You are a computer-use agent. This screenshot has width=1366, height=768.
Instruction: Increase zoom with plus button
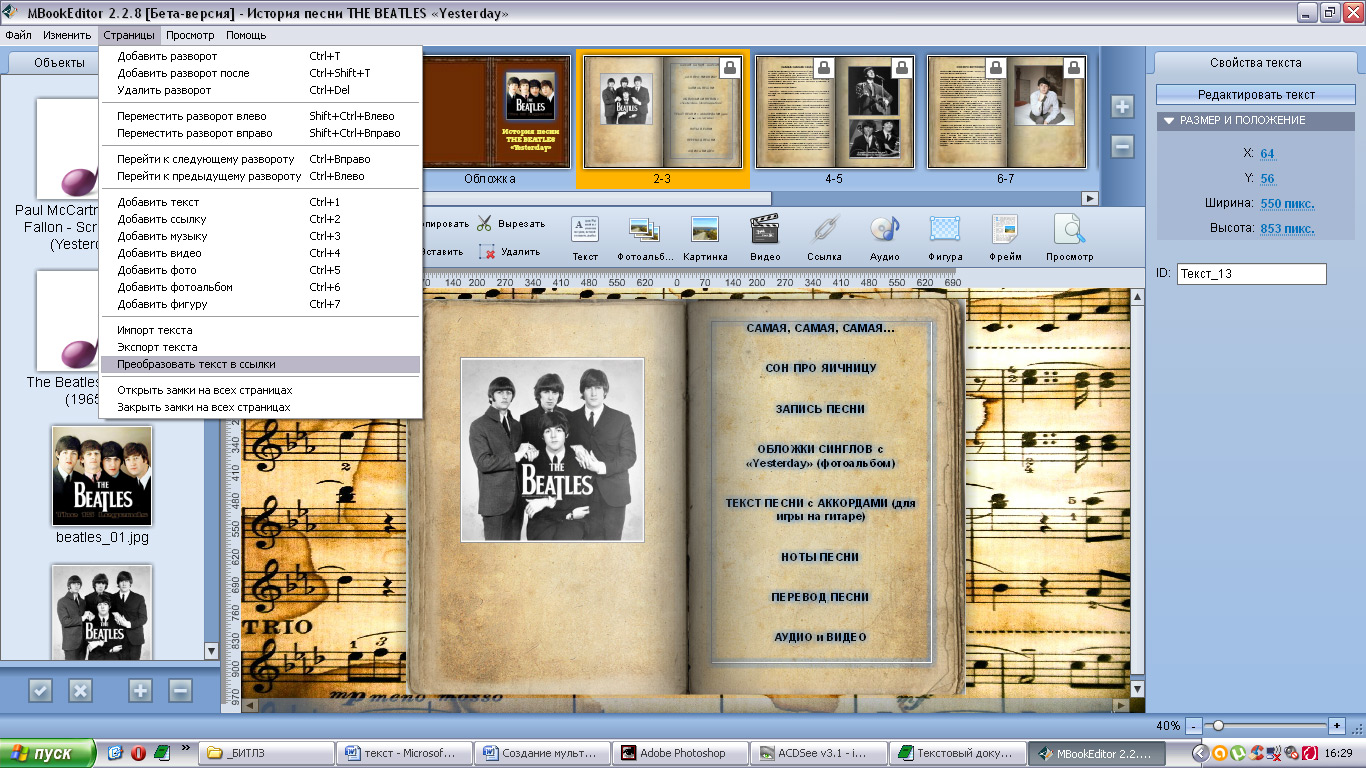1337,725
